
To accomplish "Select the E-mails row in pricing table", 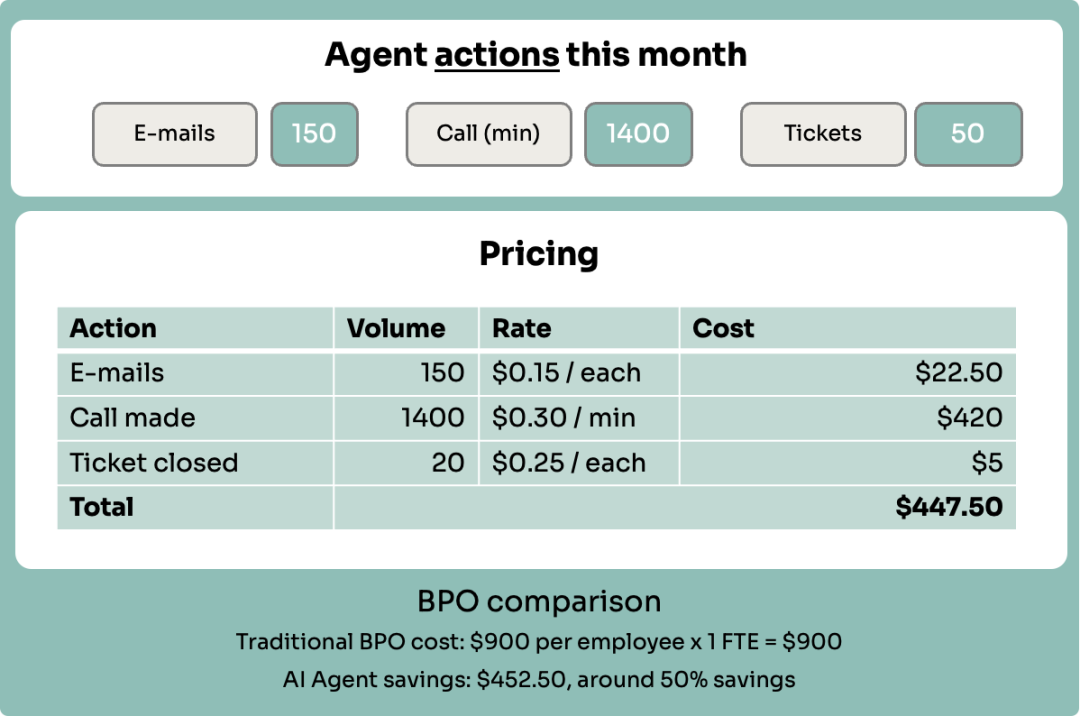I will (x=537, y=372).
